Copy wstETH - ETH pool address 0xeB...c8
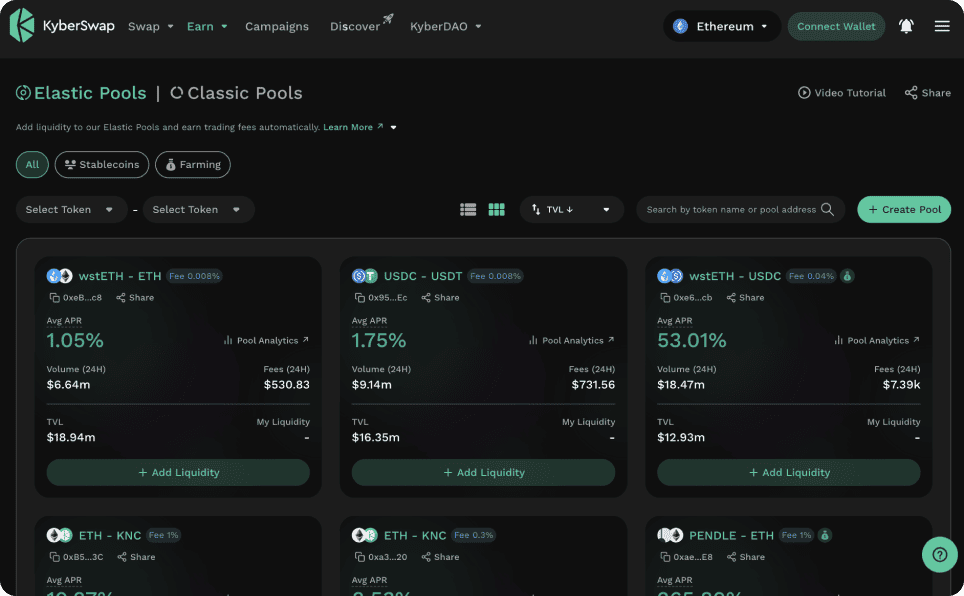The width and height of the screenshot is (964, 596). 55,298
